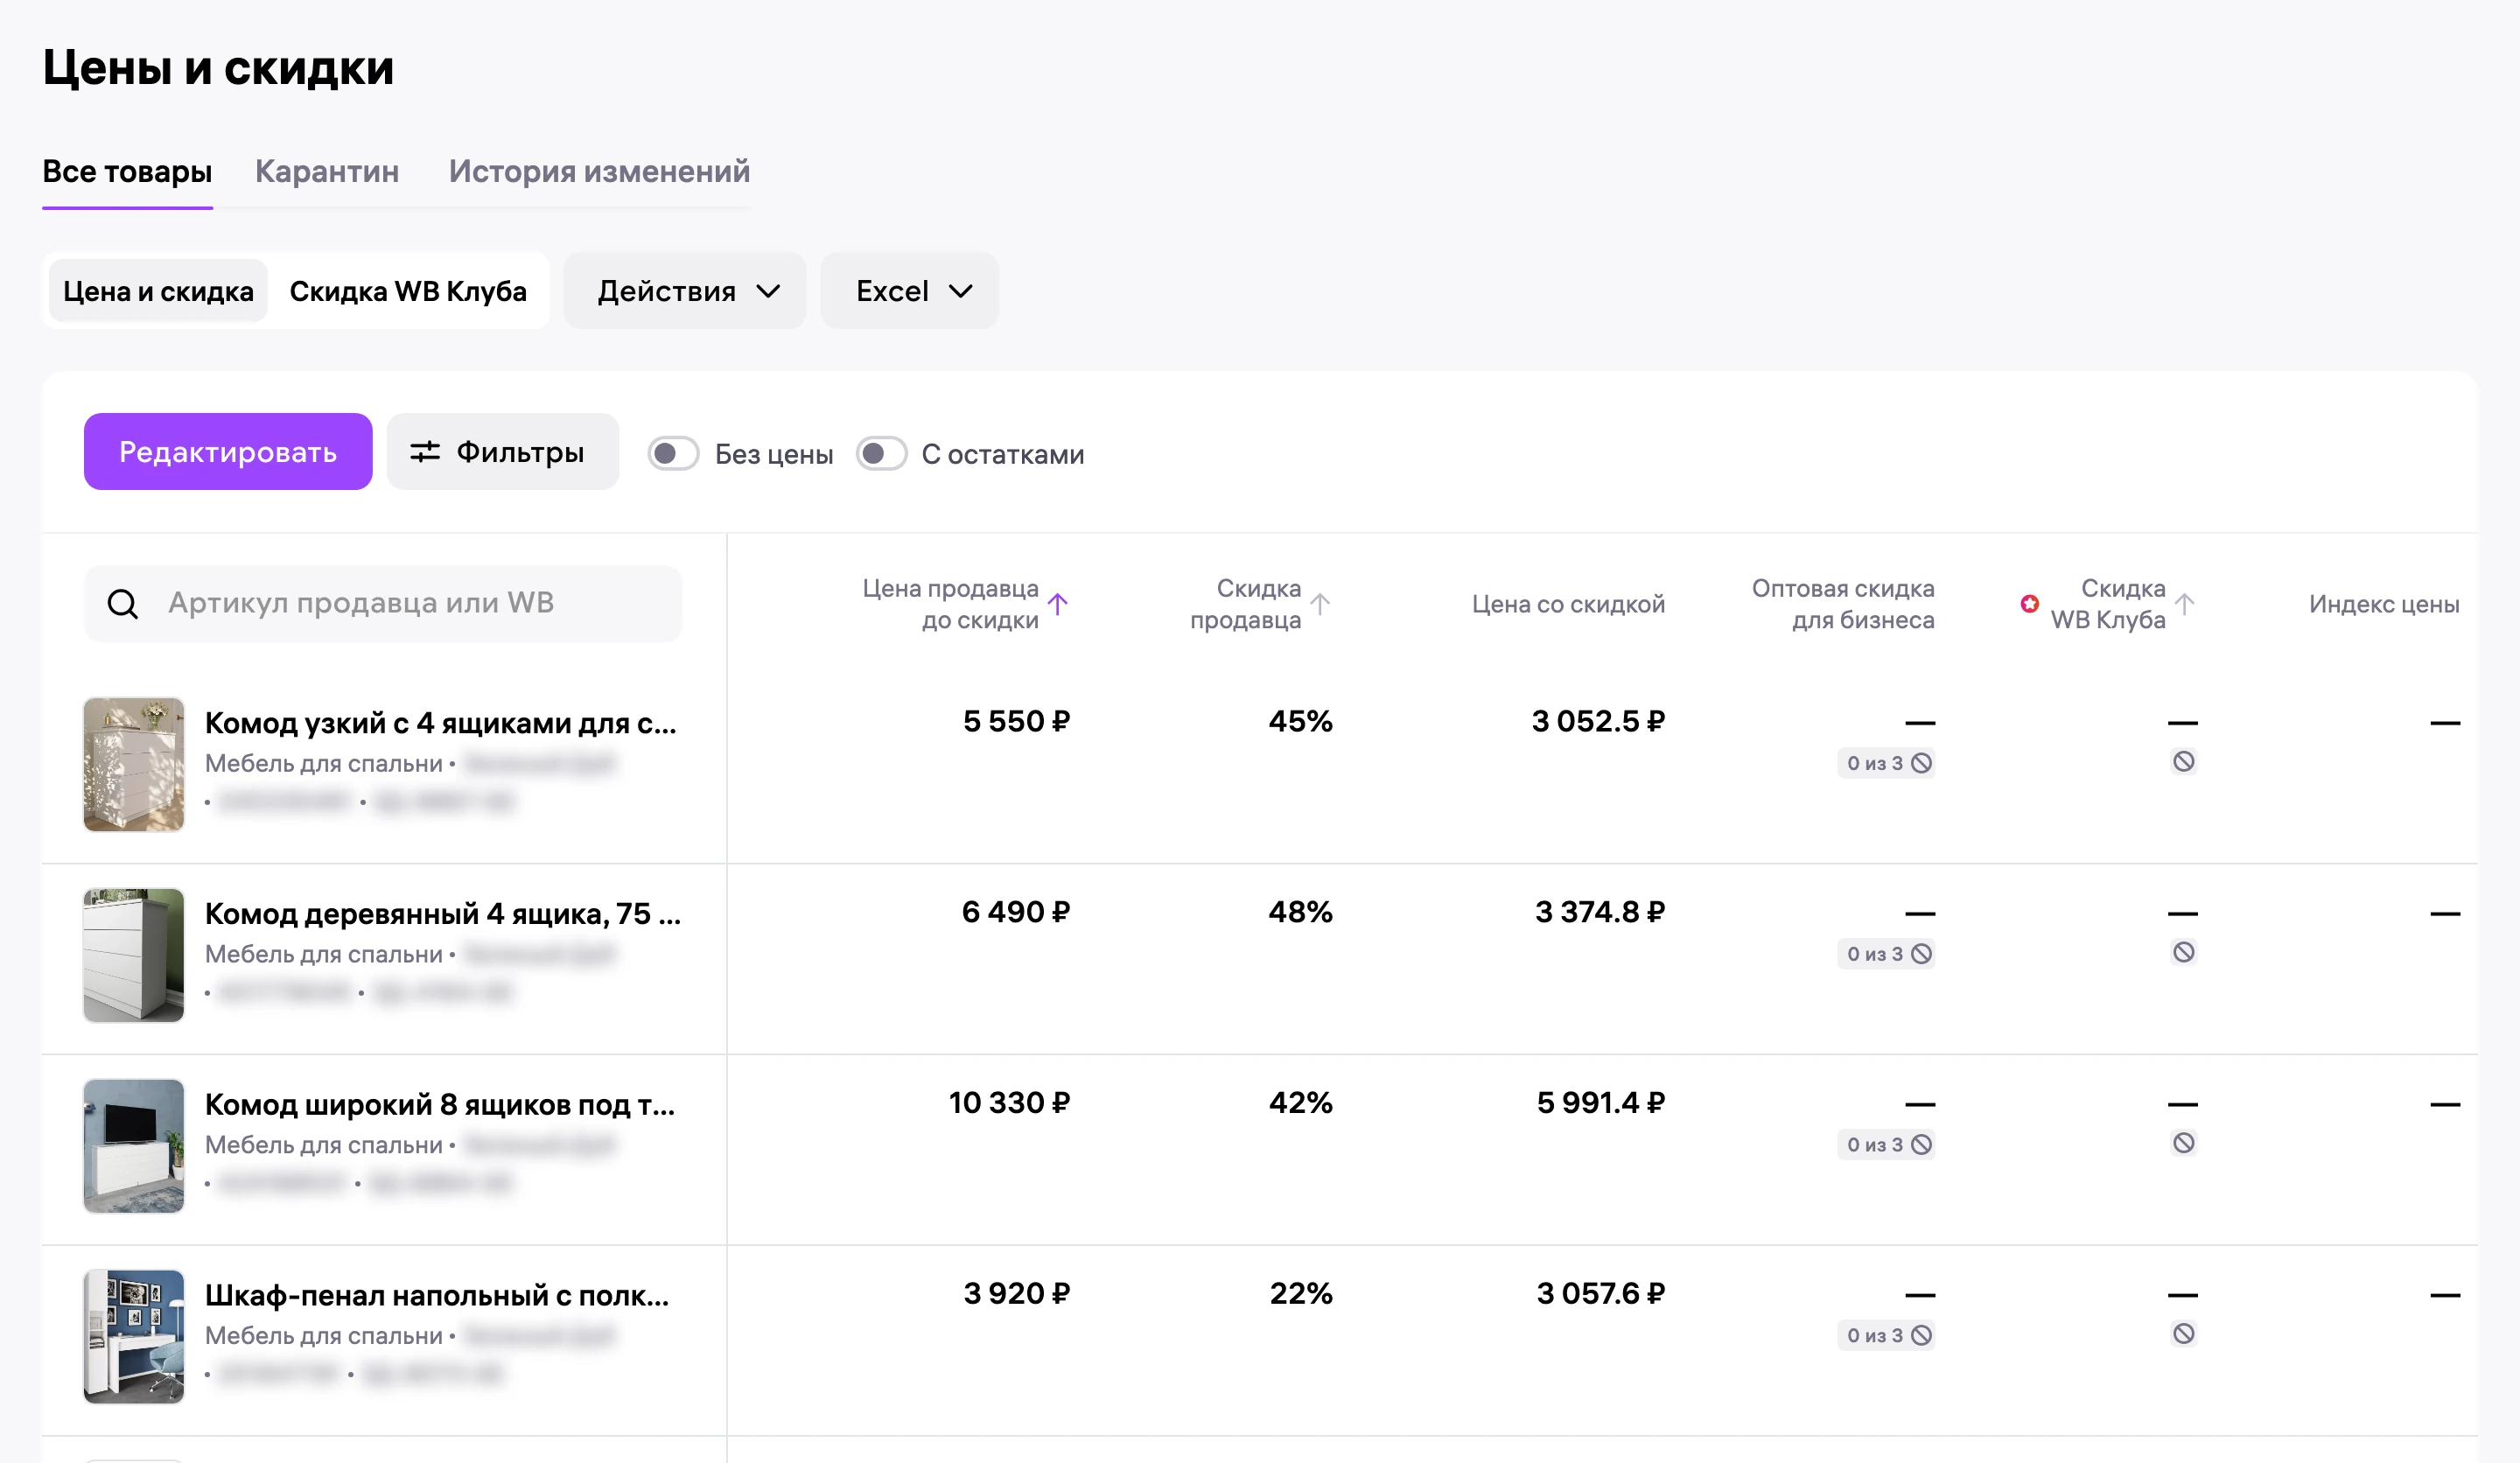Click the discounted price '5 991.4 ₽'
2520x1463 pixels.
pyautogui.click(x=1600, y=1102)
